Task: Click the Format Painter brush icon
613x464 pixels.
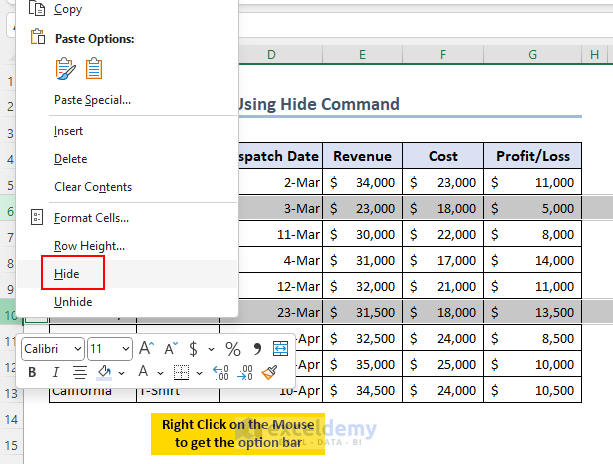Action: point(269,373)
